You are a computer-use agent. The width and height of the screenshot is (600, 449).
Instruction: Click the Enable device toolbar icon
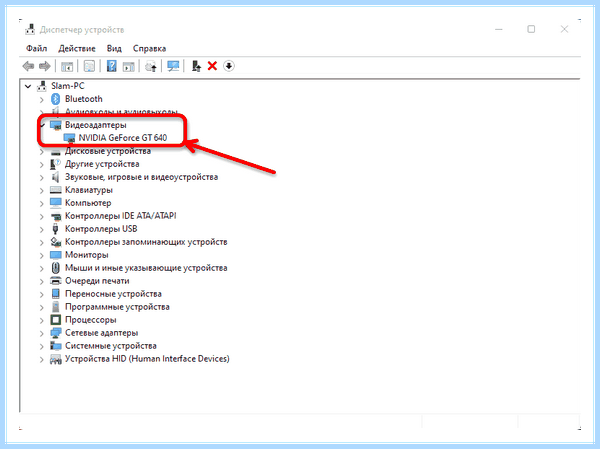coord(196,66)
